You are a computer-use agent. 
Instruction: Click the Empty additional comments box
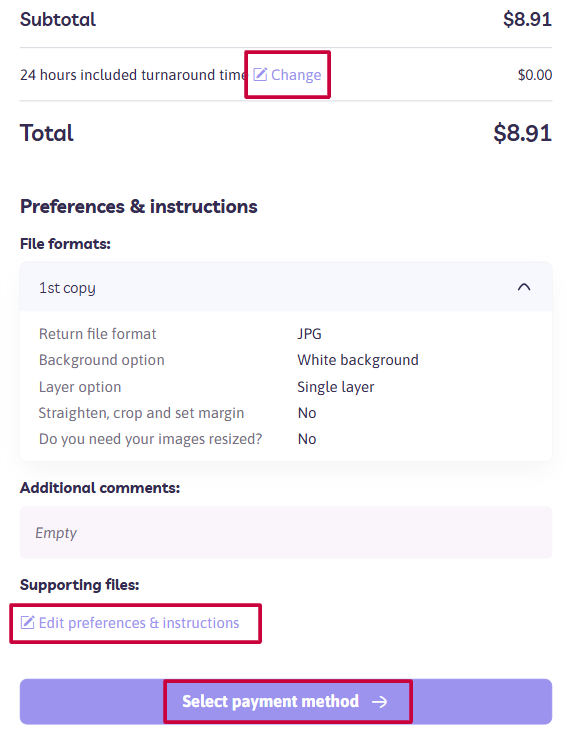(286, 533)
